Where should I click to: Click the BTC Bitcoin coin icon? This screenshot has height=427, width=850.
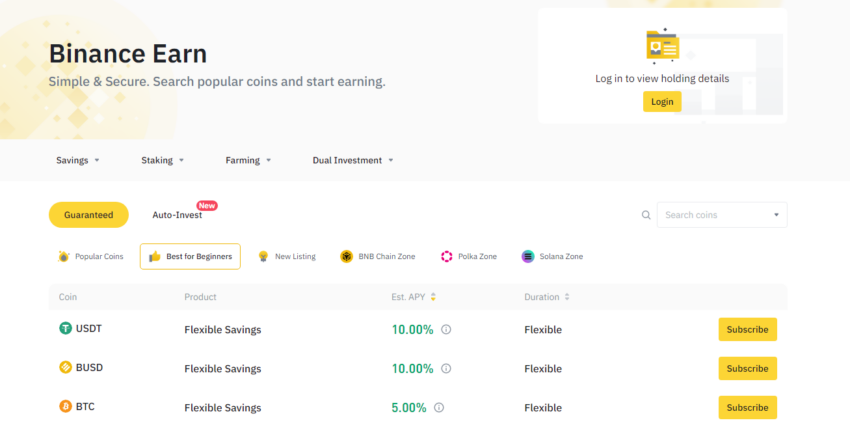point(65,406)
